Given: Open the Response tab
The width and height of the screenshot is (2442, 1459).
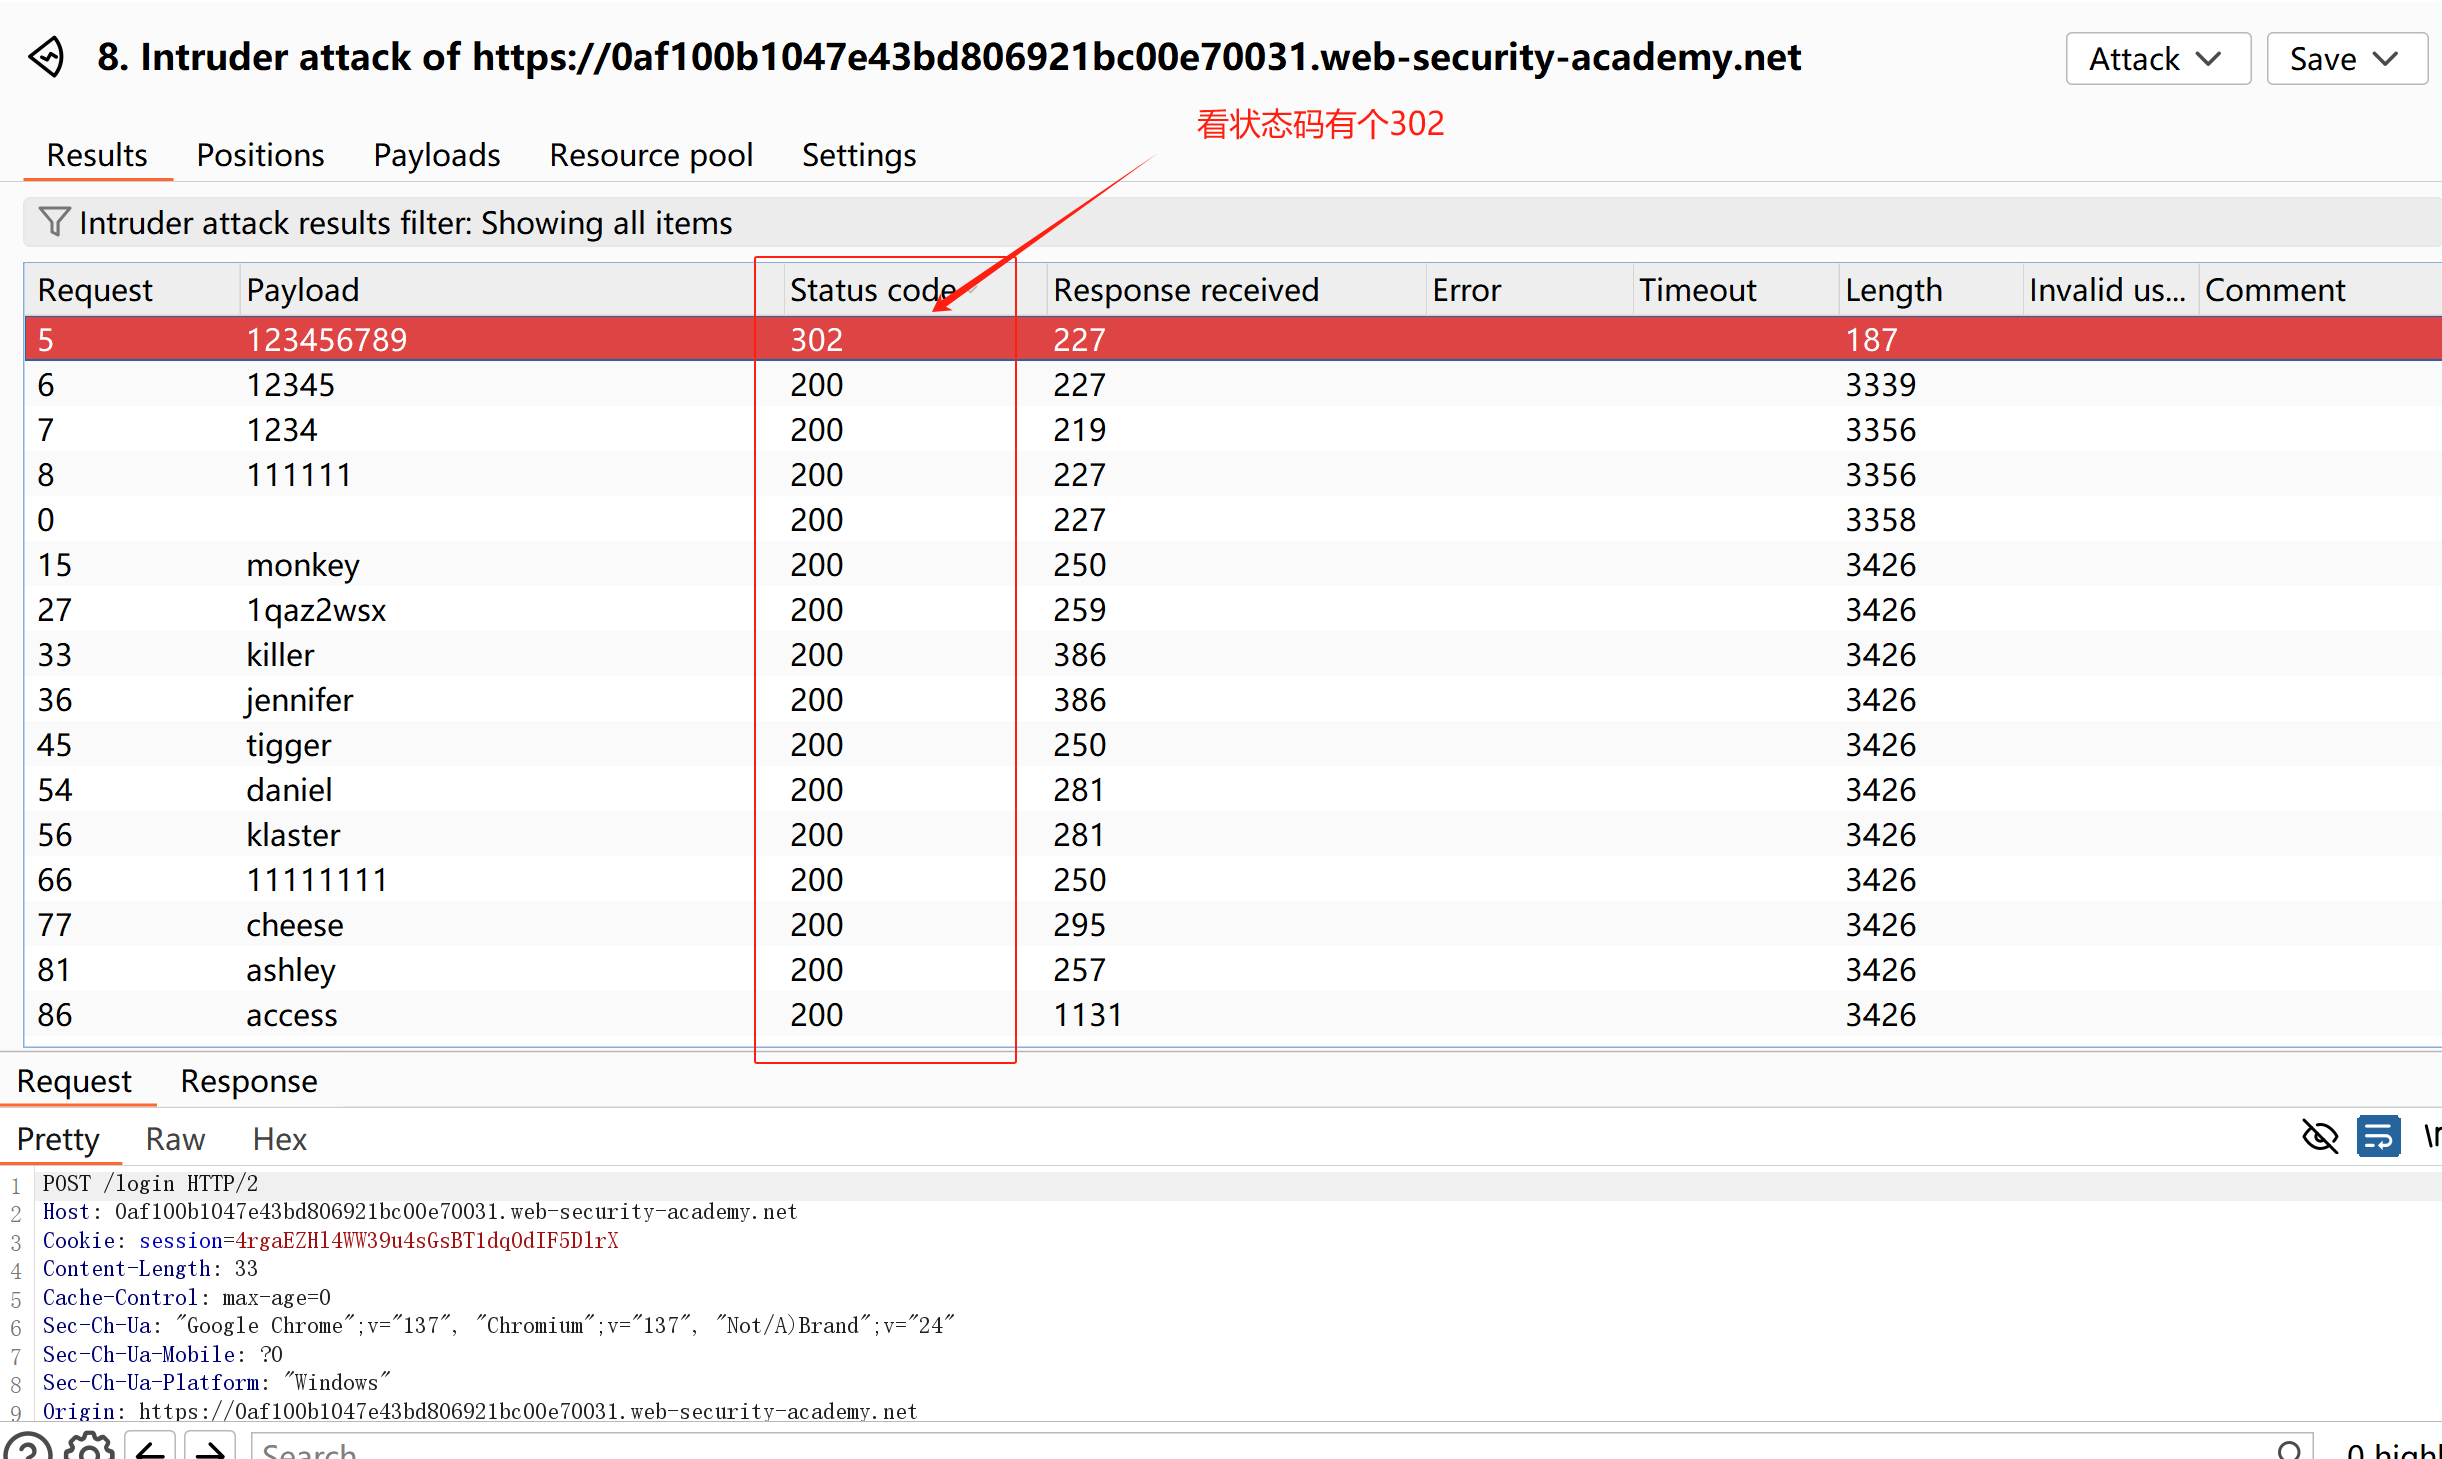Looking at the screenshot, I should [248, 1081].
